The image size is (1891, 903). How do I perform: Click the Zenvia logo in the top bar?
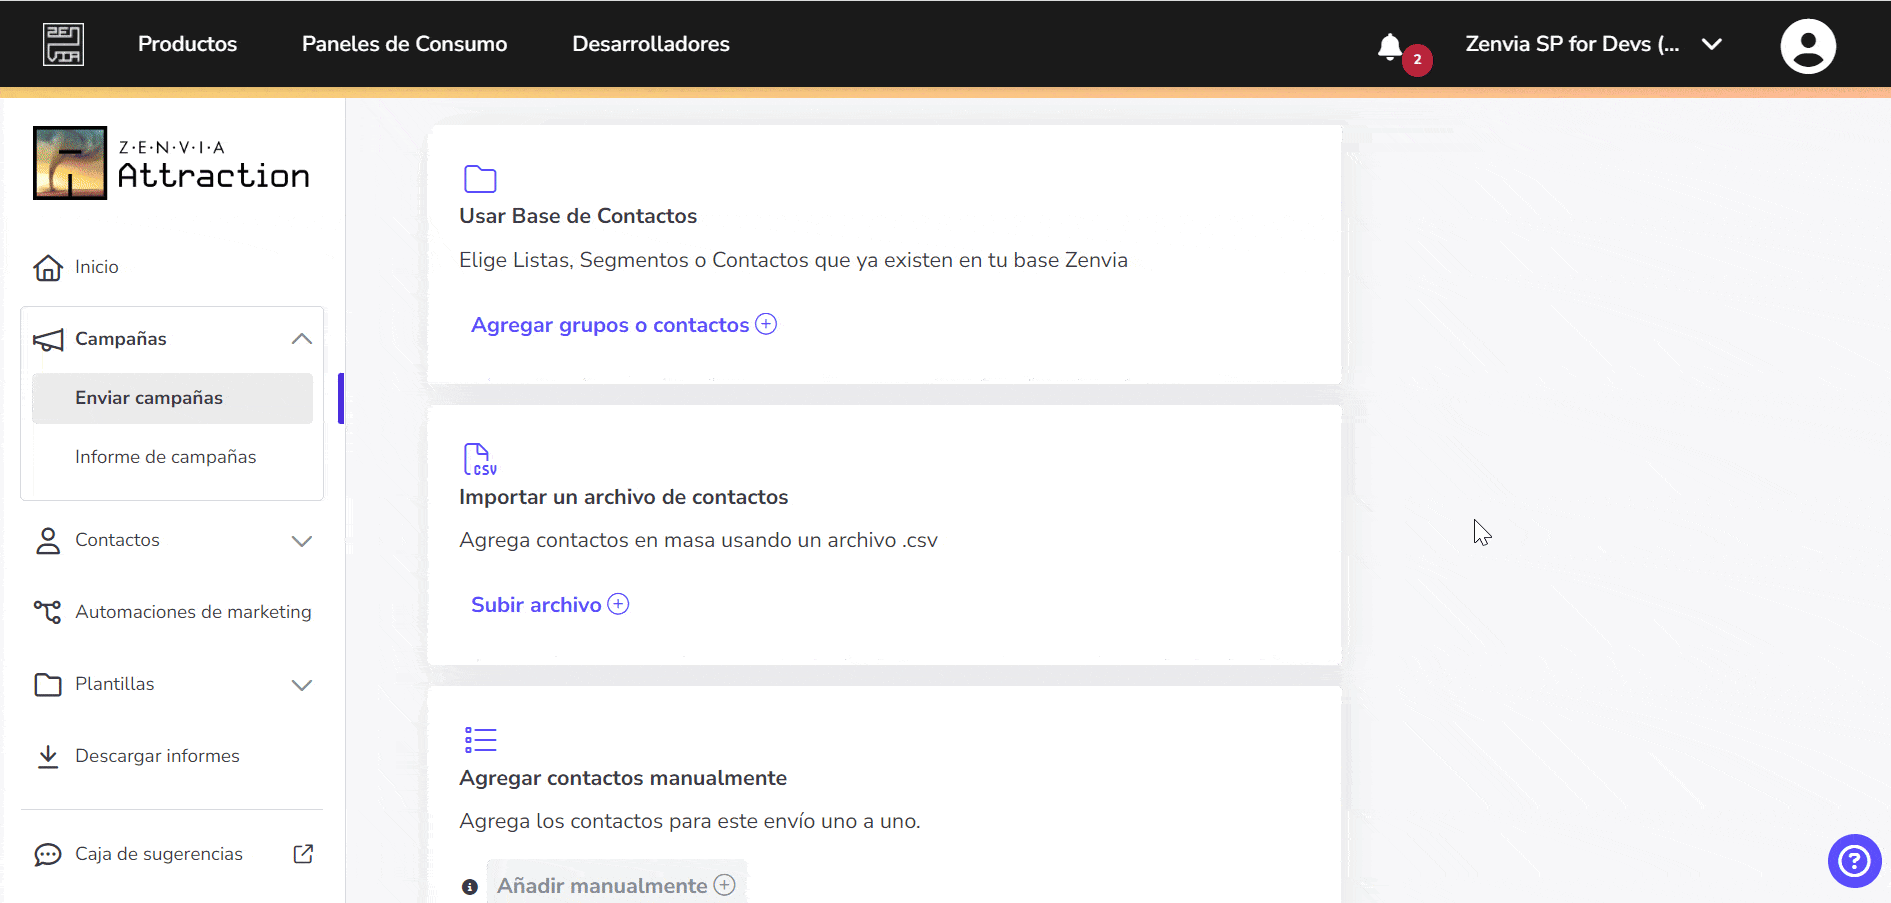click(x=63, y=43)
